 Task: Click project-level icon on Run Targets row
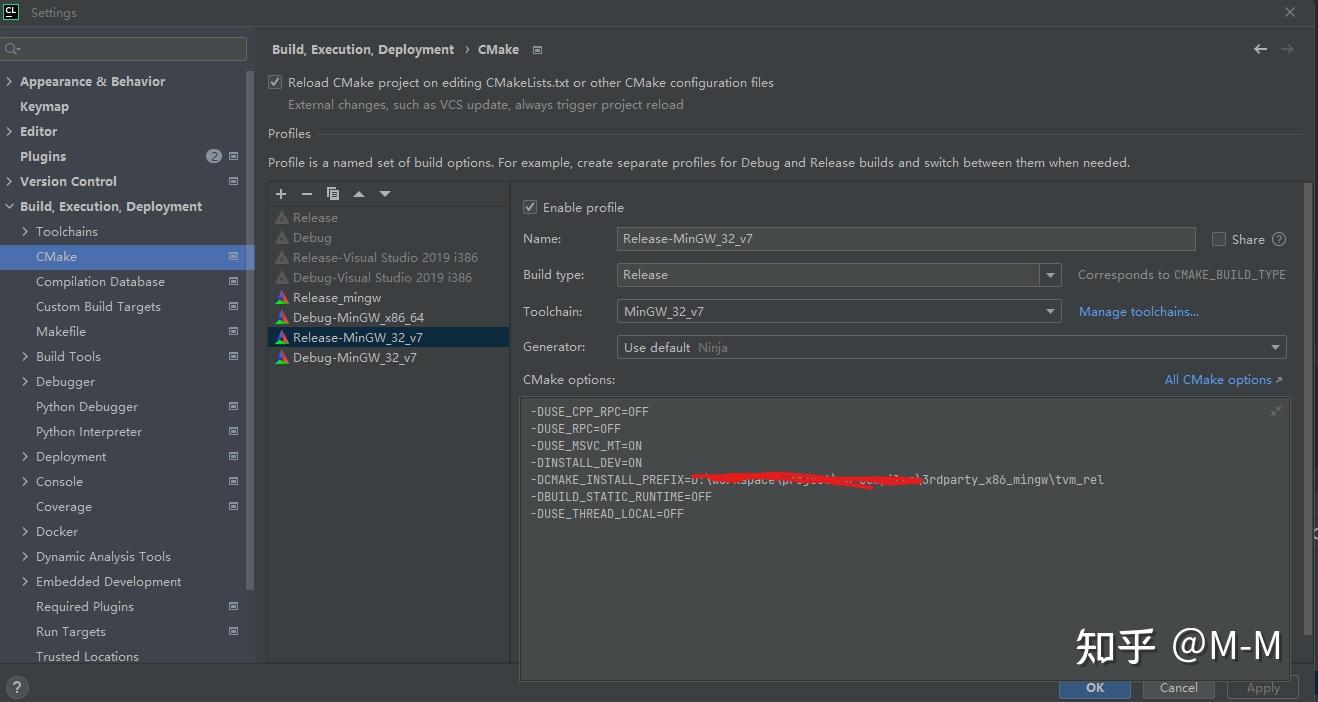pos(233,631)
